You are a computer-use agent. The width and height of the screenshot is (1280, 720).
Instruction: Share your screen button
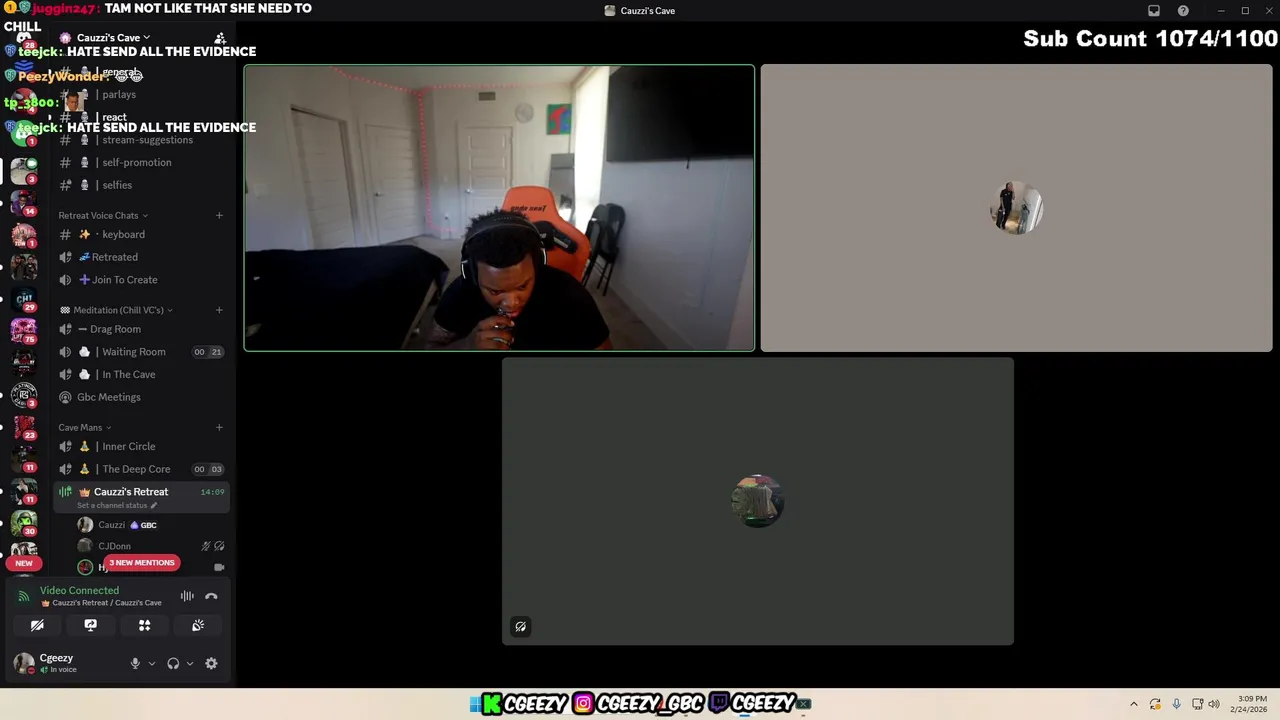[x=91, y=625]
